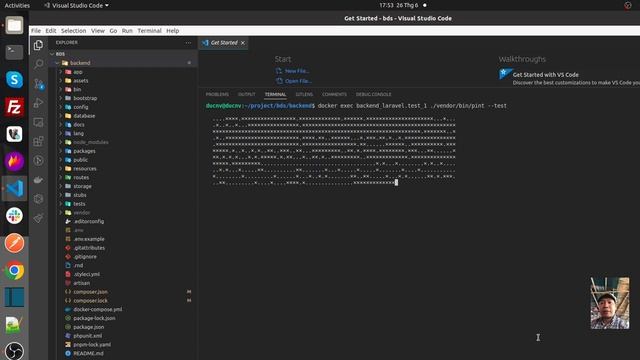640x360 pixels.
Task: Open the Edit menu
Action: click(51, 31)
